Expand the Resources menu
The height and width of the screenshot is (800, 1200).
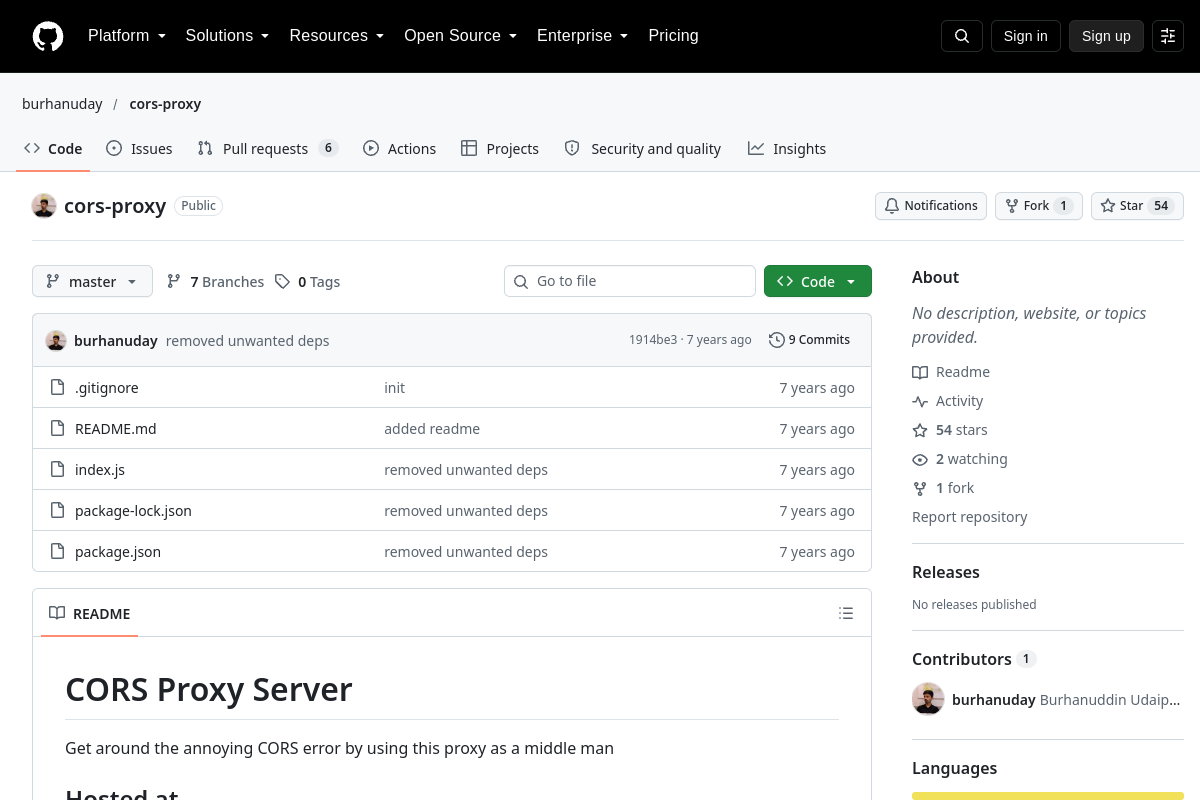[337, 36]
